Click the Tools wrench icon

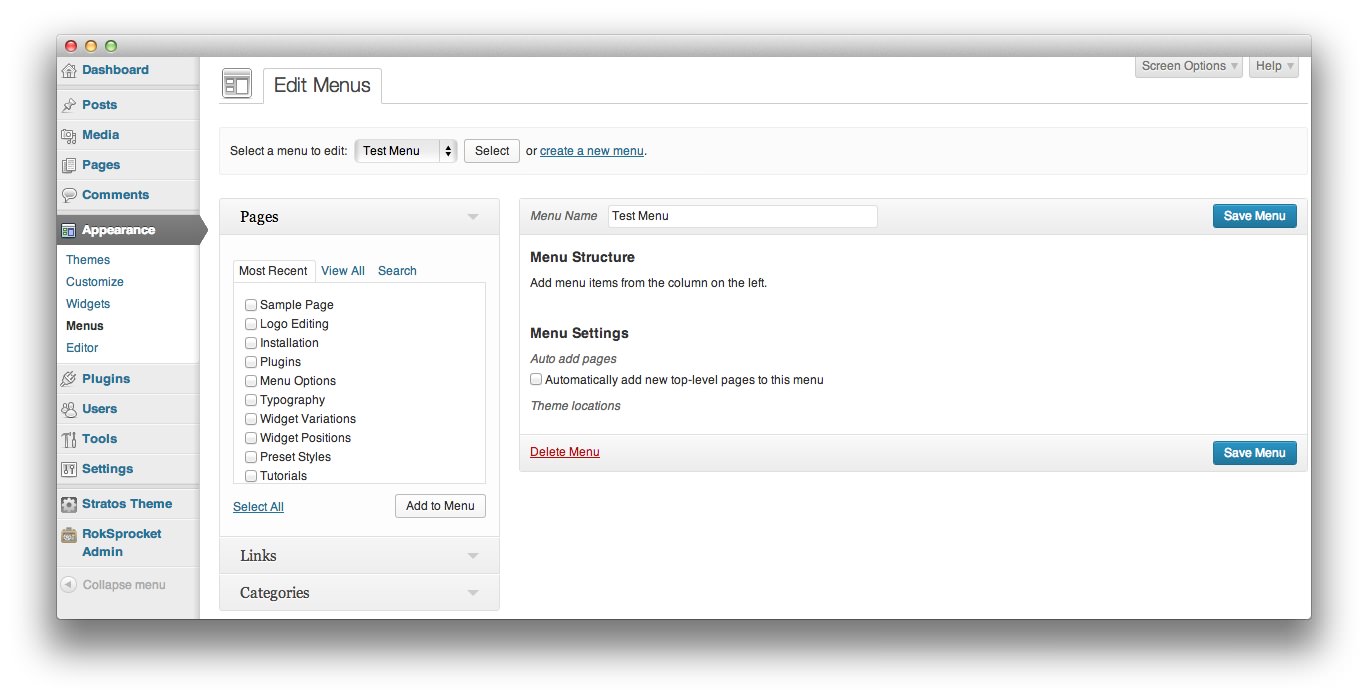[69, 439]
